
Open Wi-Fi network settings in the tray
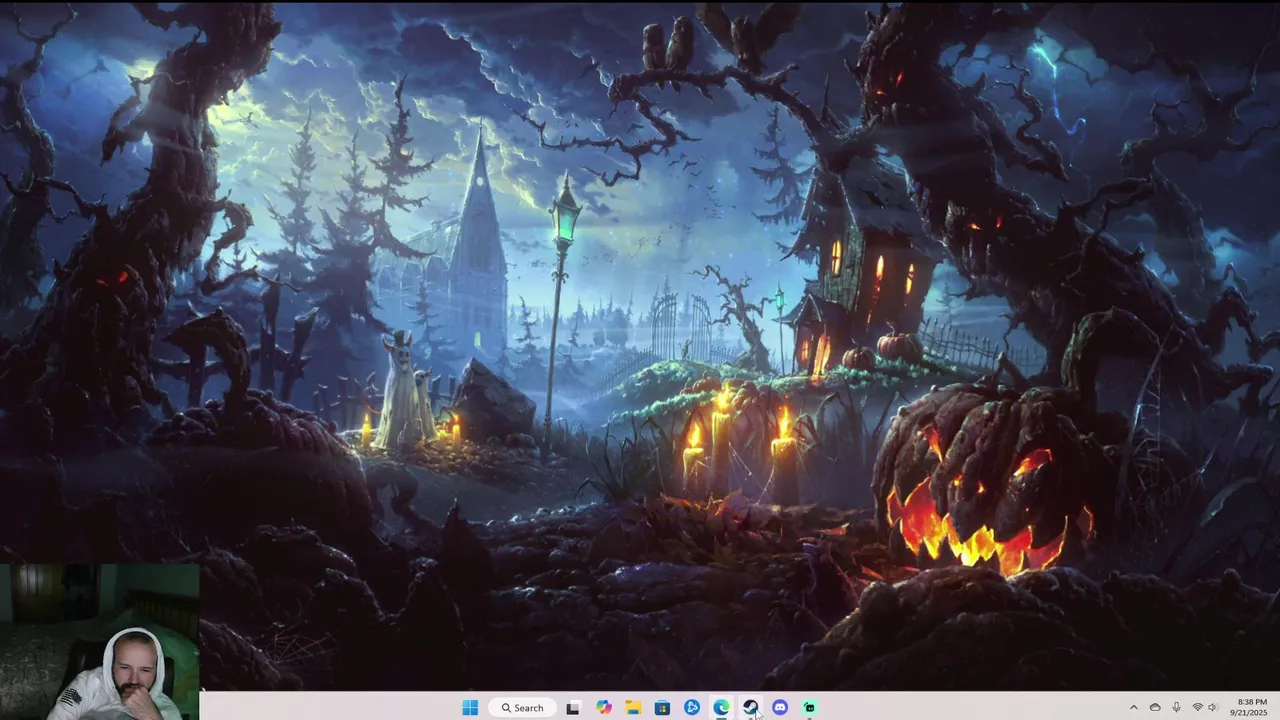click(1197, 707)
